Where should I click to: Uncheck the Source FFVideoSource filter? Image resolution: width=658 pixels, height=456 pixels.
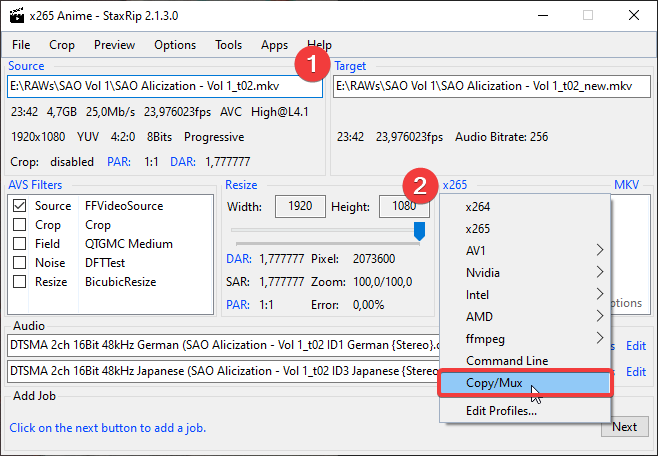[20, 206]
